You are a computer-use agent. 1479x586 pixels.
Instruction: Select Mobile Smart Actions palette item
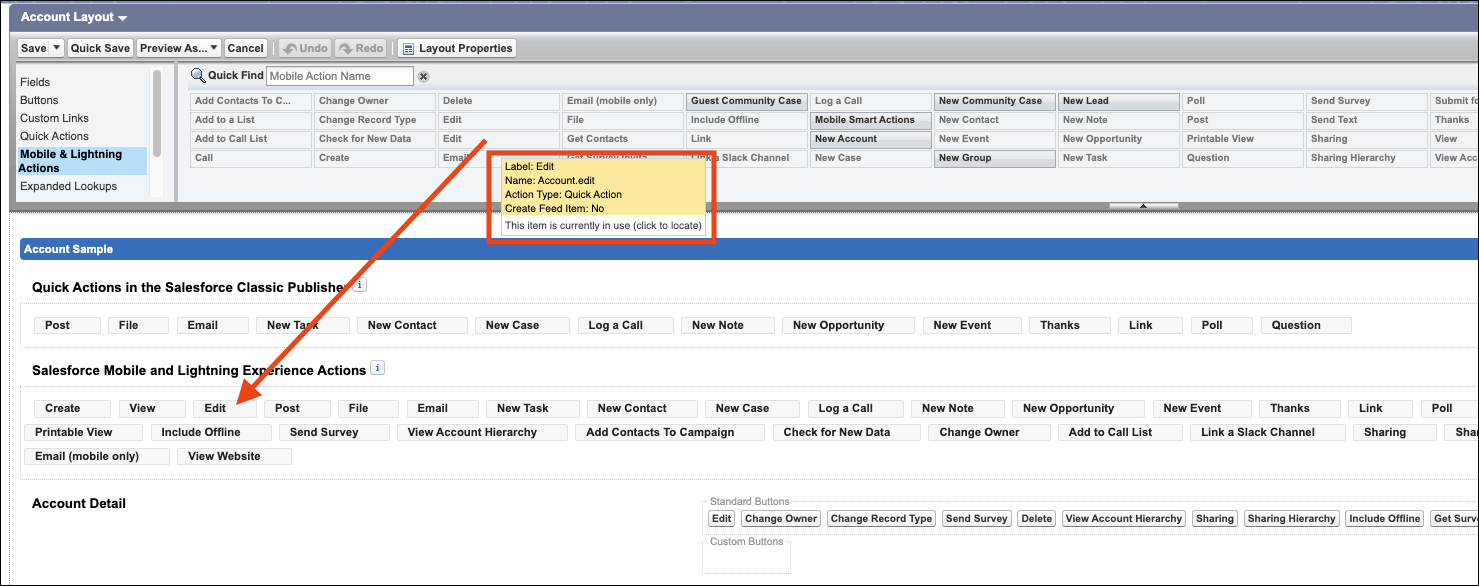click(x=871, y=120)
